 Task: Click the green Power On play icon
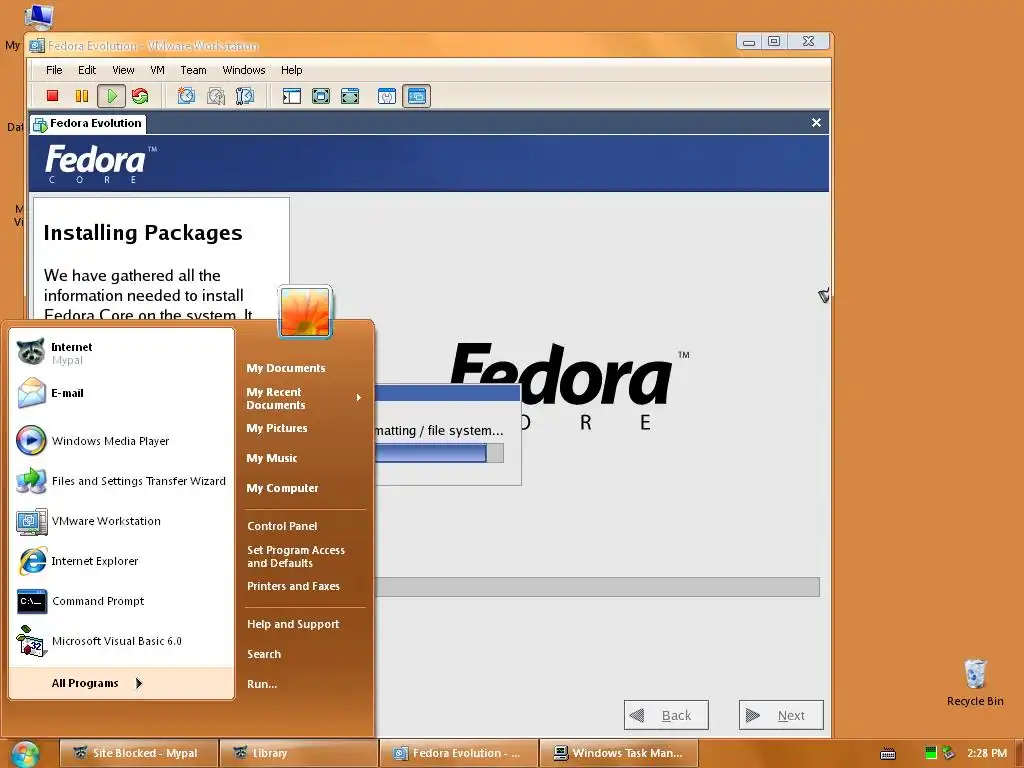pyautogui.click(x=112, y=96)
